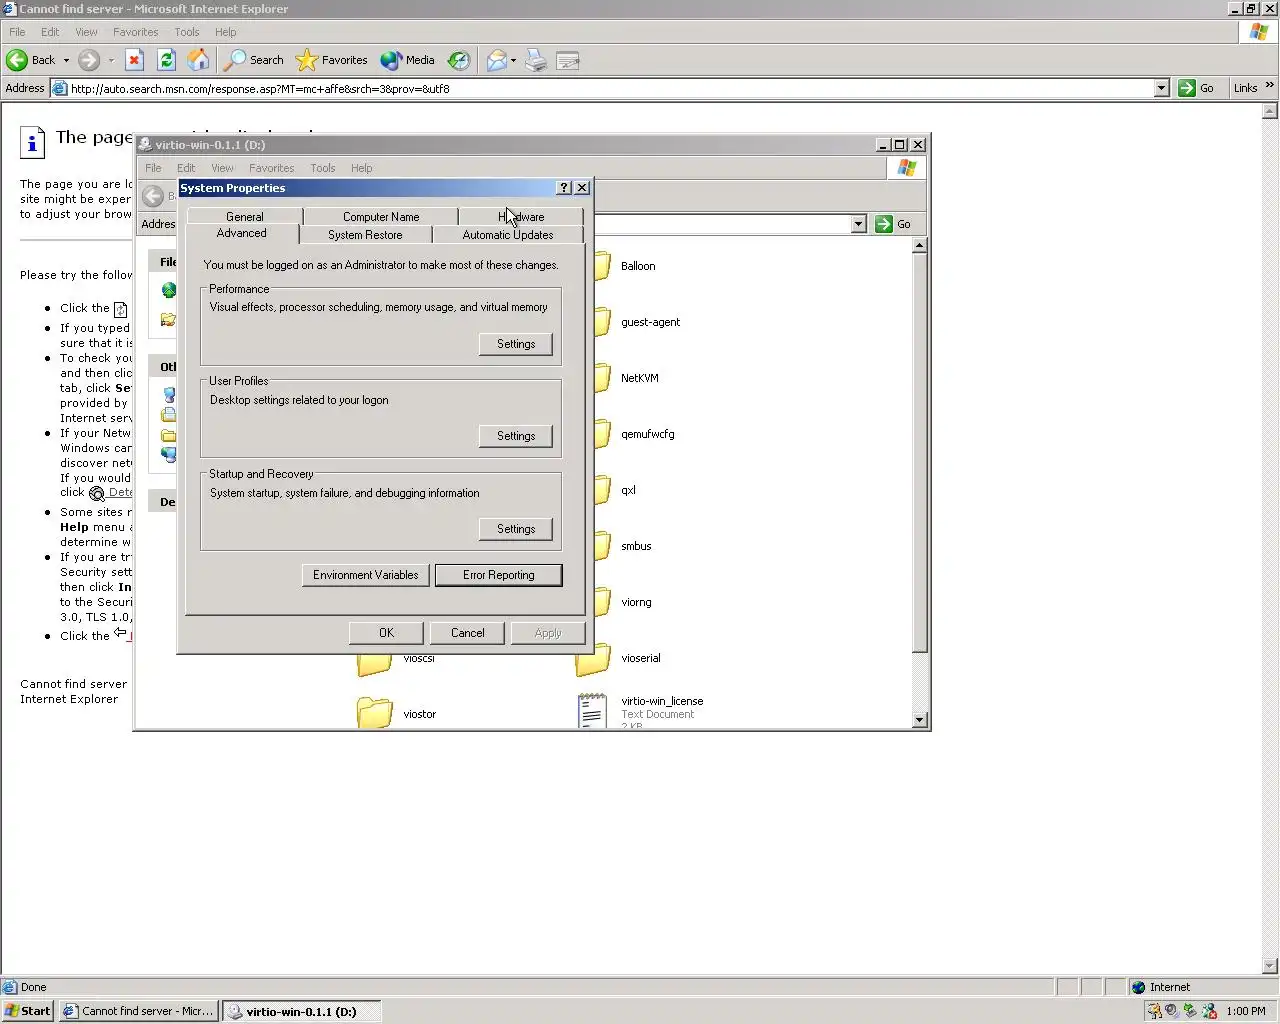The height and width of the screenshot is (1024, 1280).
Task: Click the Safely Remove Hardware tray icon
Action: [1190, 1011]
